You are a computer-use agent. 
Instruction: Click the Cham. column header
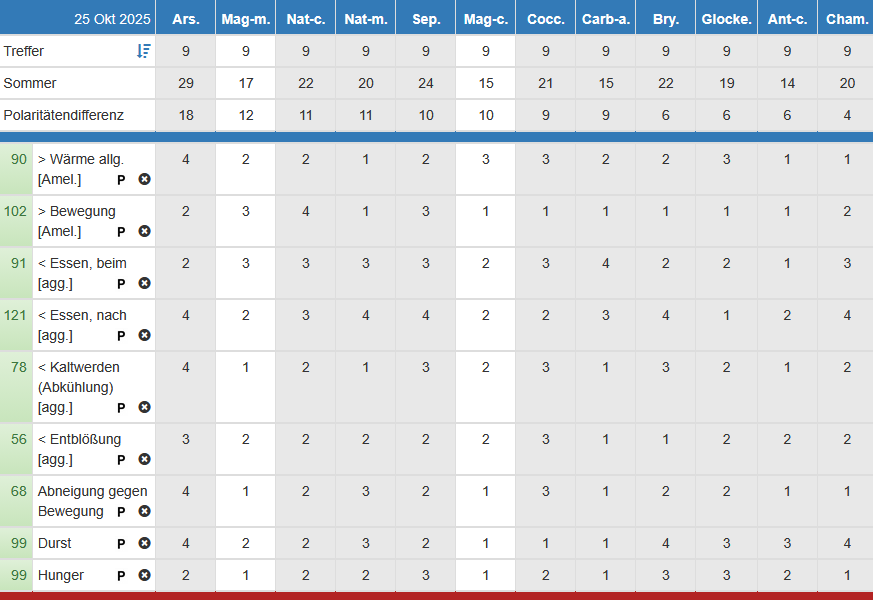pyautogui.click(x=847, y=19)
